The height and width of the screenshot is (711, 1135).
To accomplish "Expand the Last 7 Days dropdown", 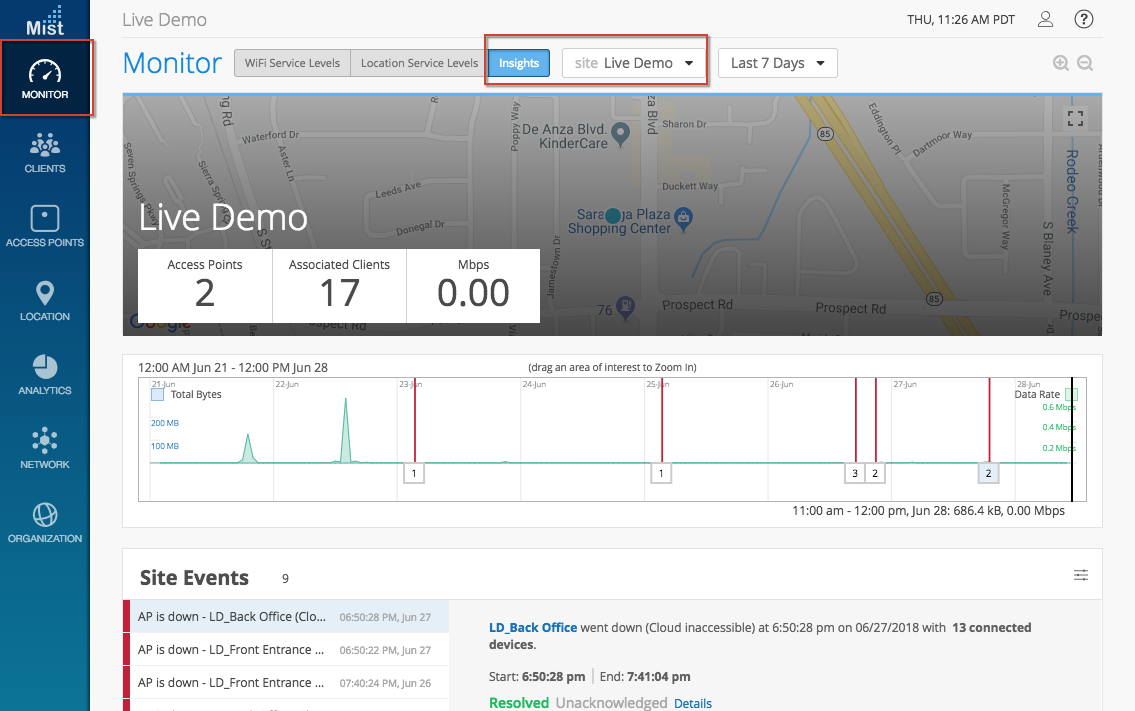I will click(777, 63).
